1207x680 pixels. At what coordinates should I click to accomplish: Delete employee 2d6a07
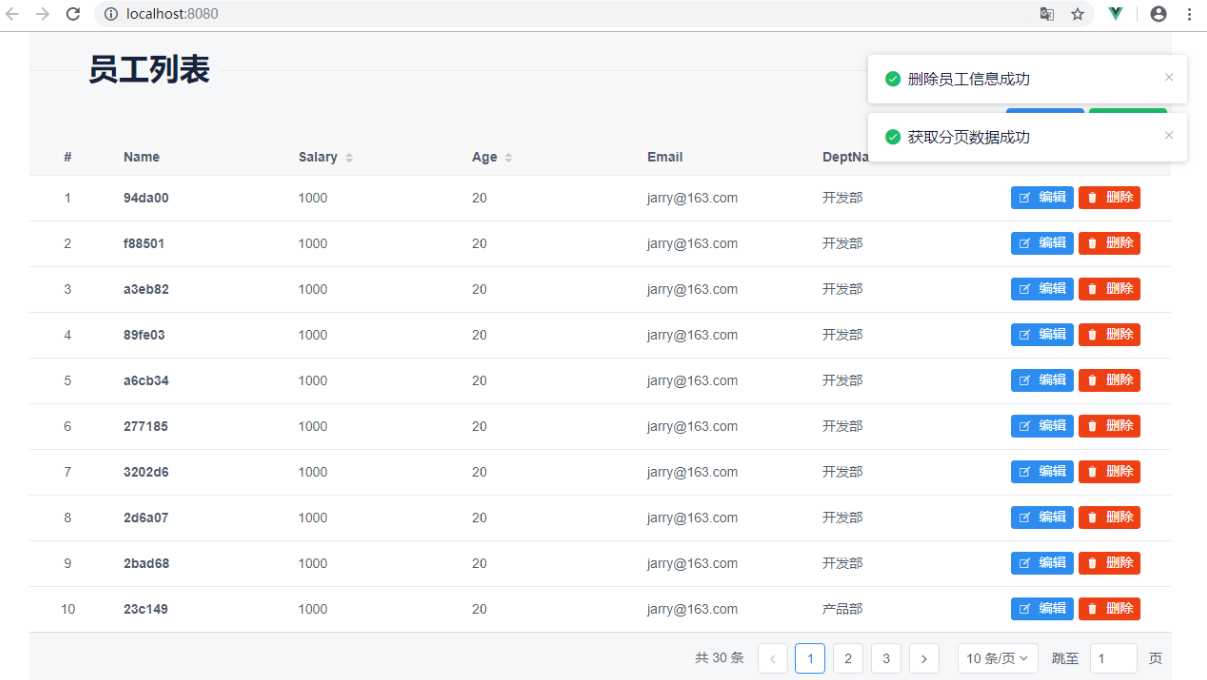1109,517
